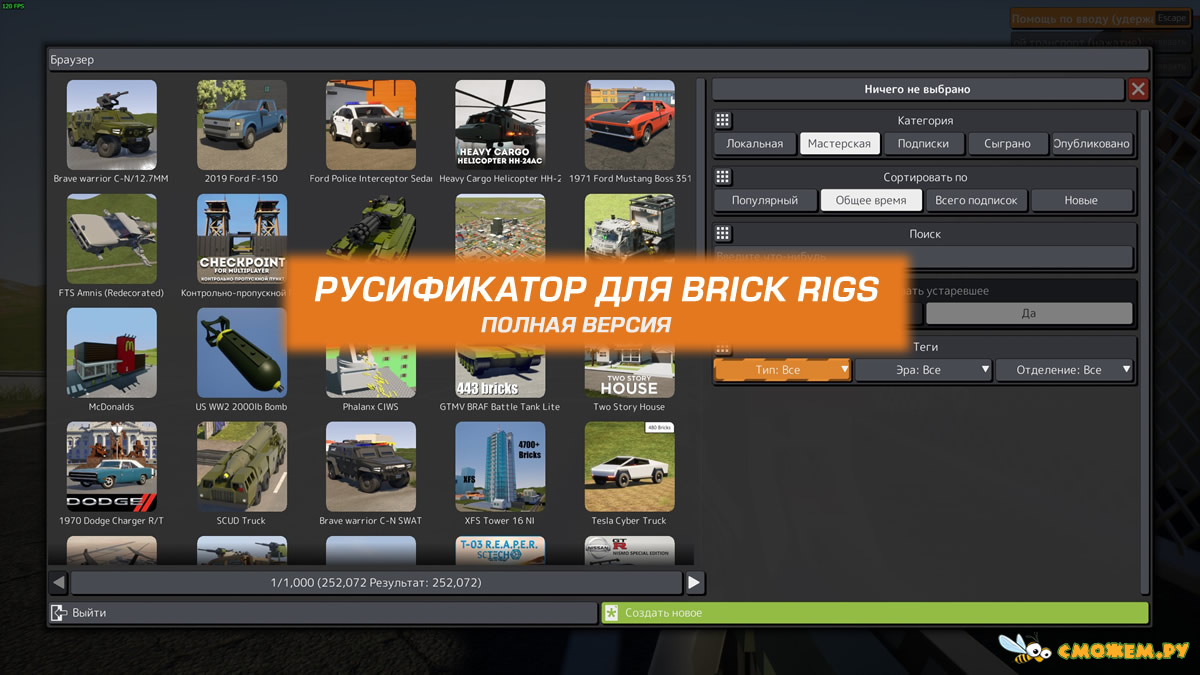This screenshot has width=1200, height=675.
Task: Click the page counter 1/1,000 text
Action: [376, 582]
